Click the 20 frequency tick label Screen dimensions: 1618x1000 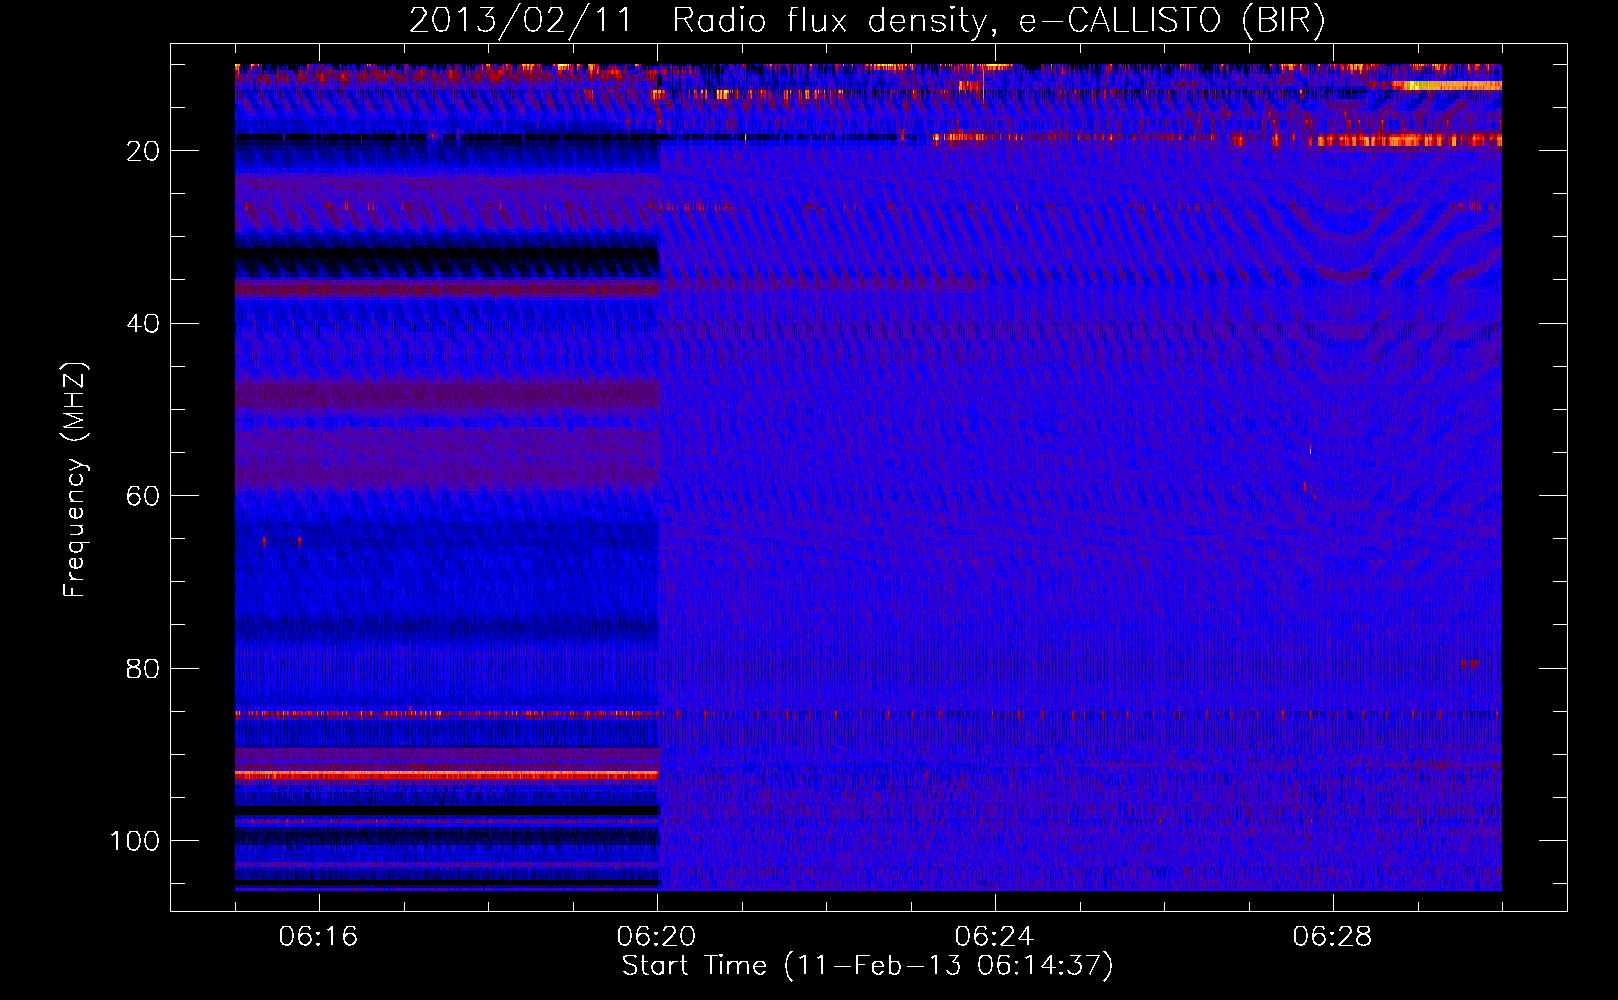point(143,151)
